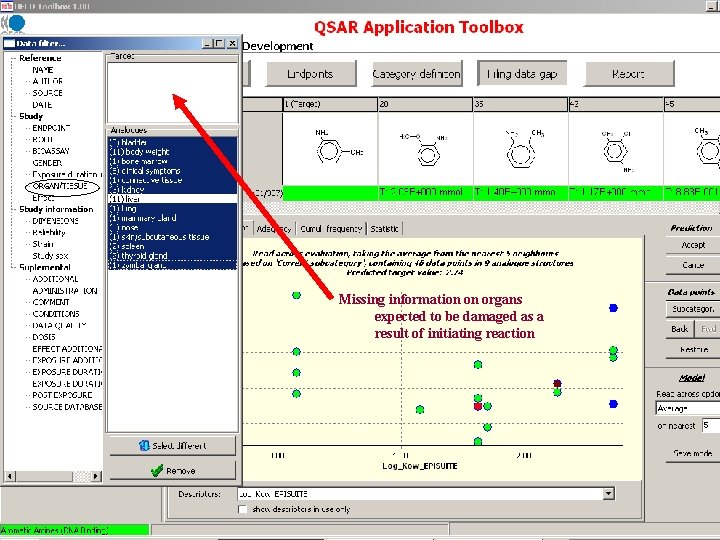This screenshot has width=720, height=540.
Task: Select the Filling data gap button
Action: [x=522, y=73]
